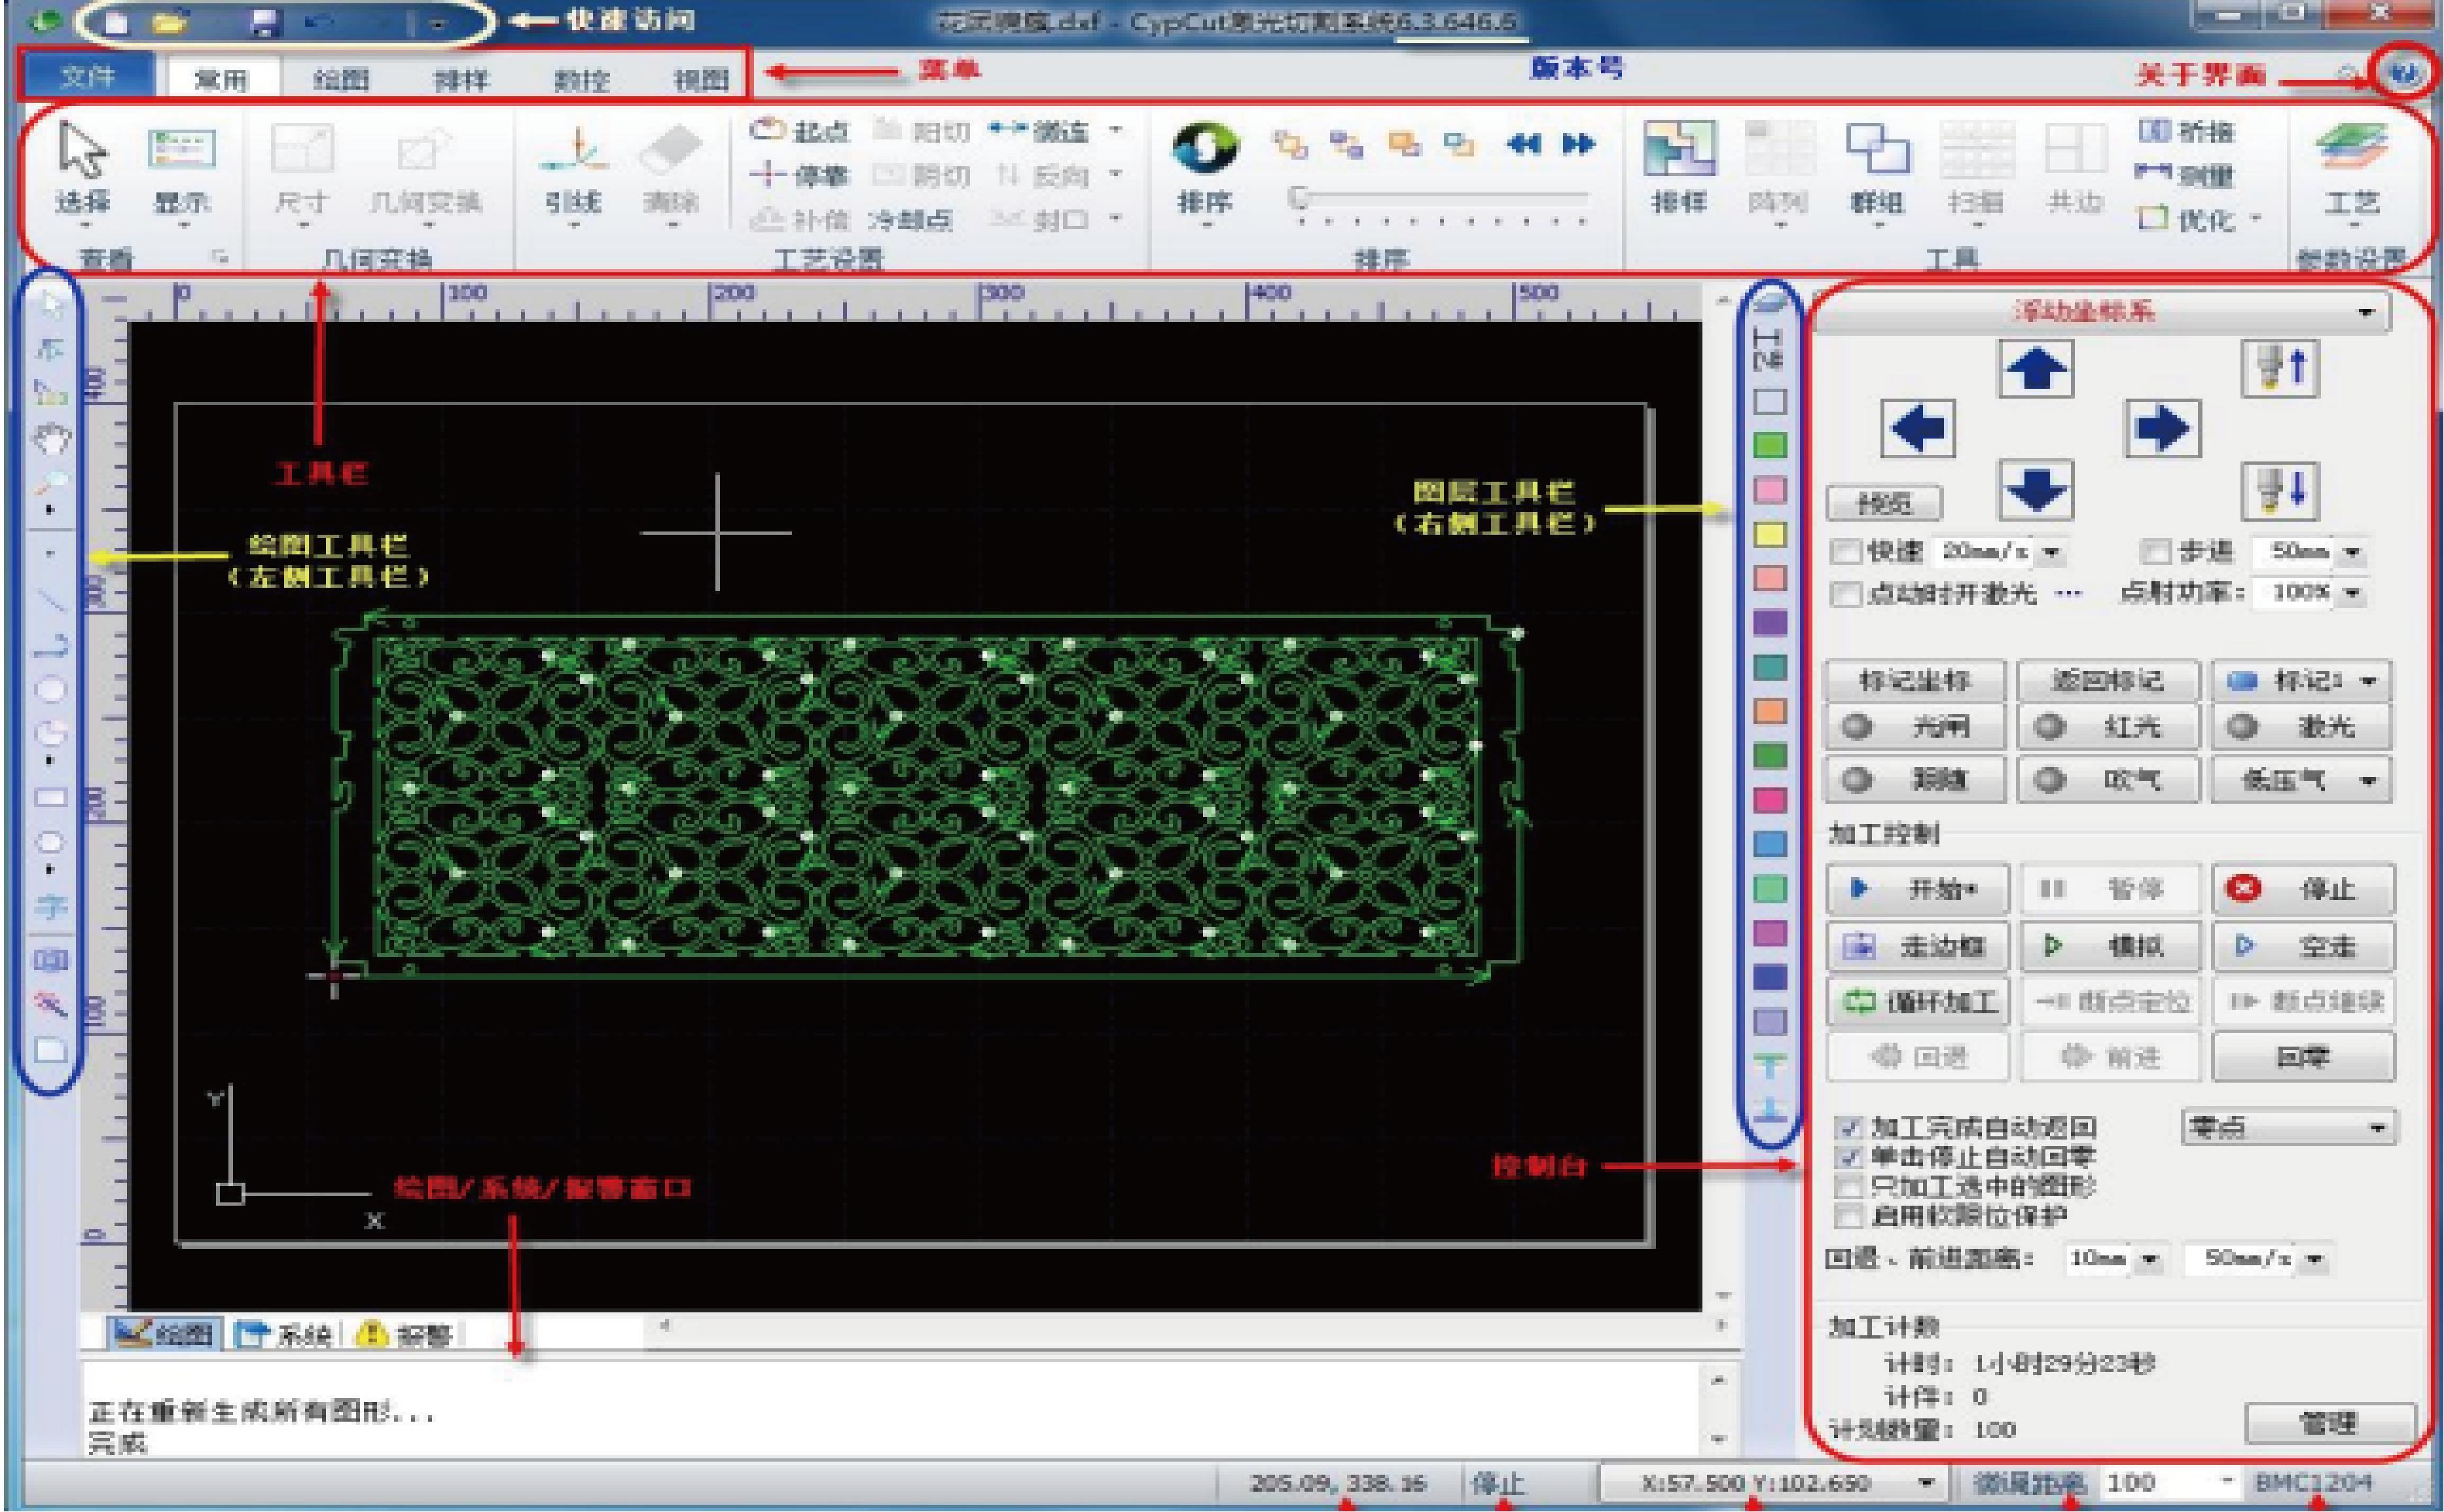Enable the Step (步进) checkbox
Image resolution: width=2444 pixels, height=1512 pixels.
tap(2157, 551)
